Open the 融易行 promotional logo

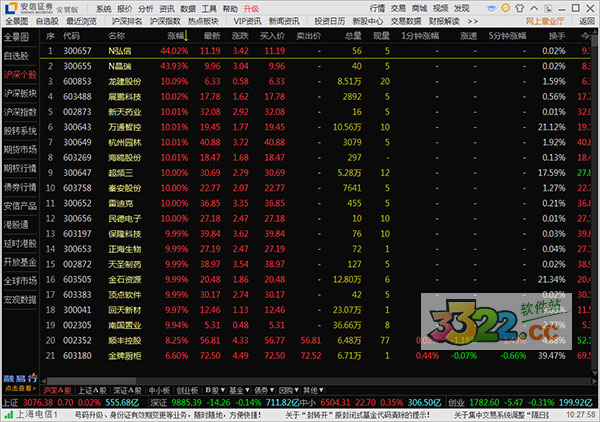pyautogui.click(x=21, y=378)
